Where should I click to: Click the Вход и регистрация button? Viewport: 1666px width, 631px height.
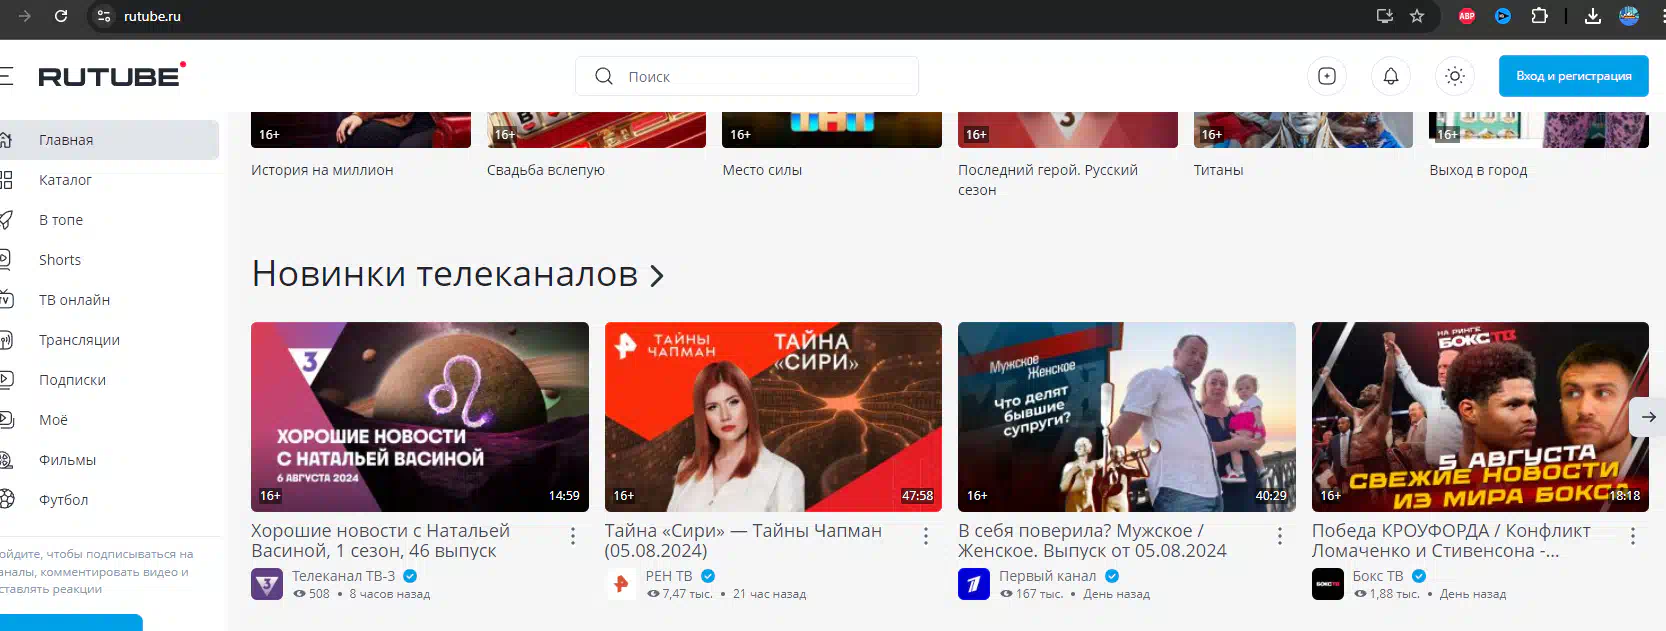click(1573, 76)
